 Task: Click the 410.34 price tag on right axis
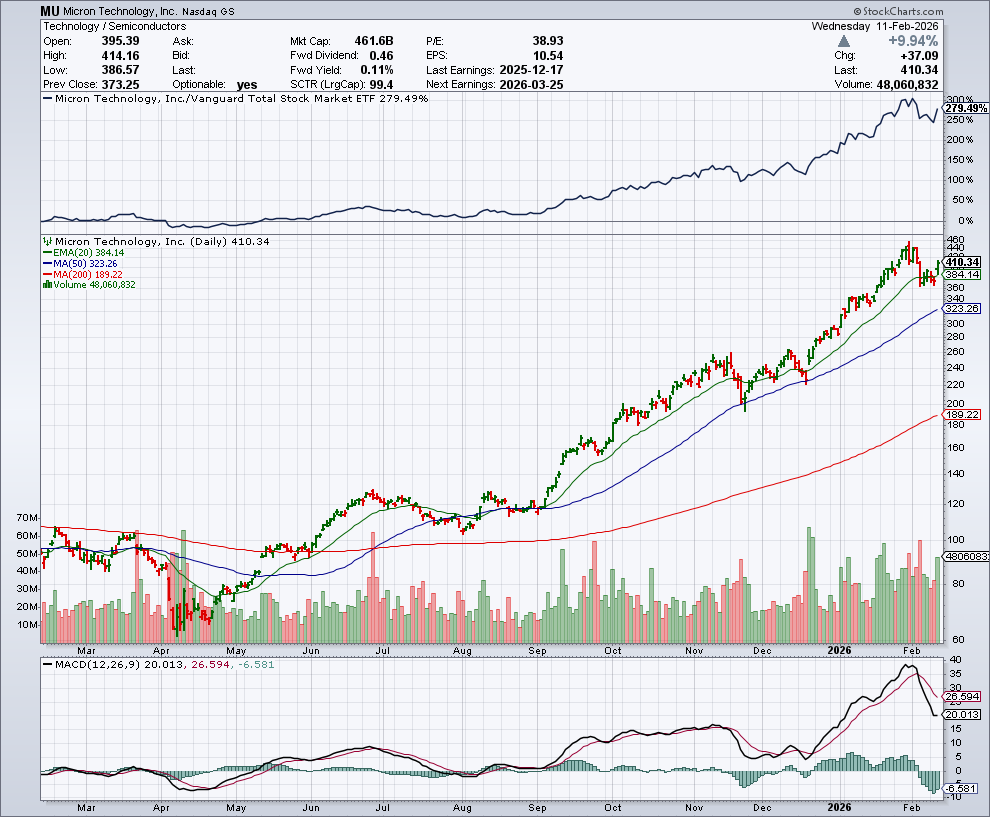pyautogui.click(x=962, y=262)
